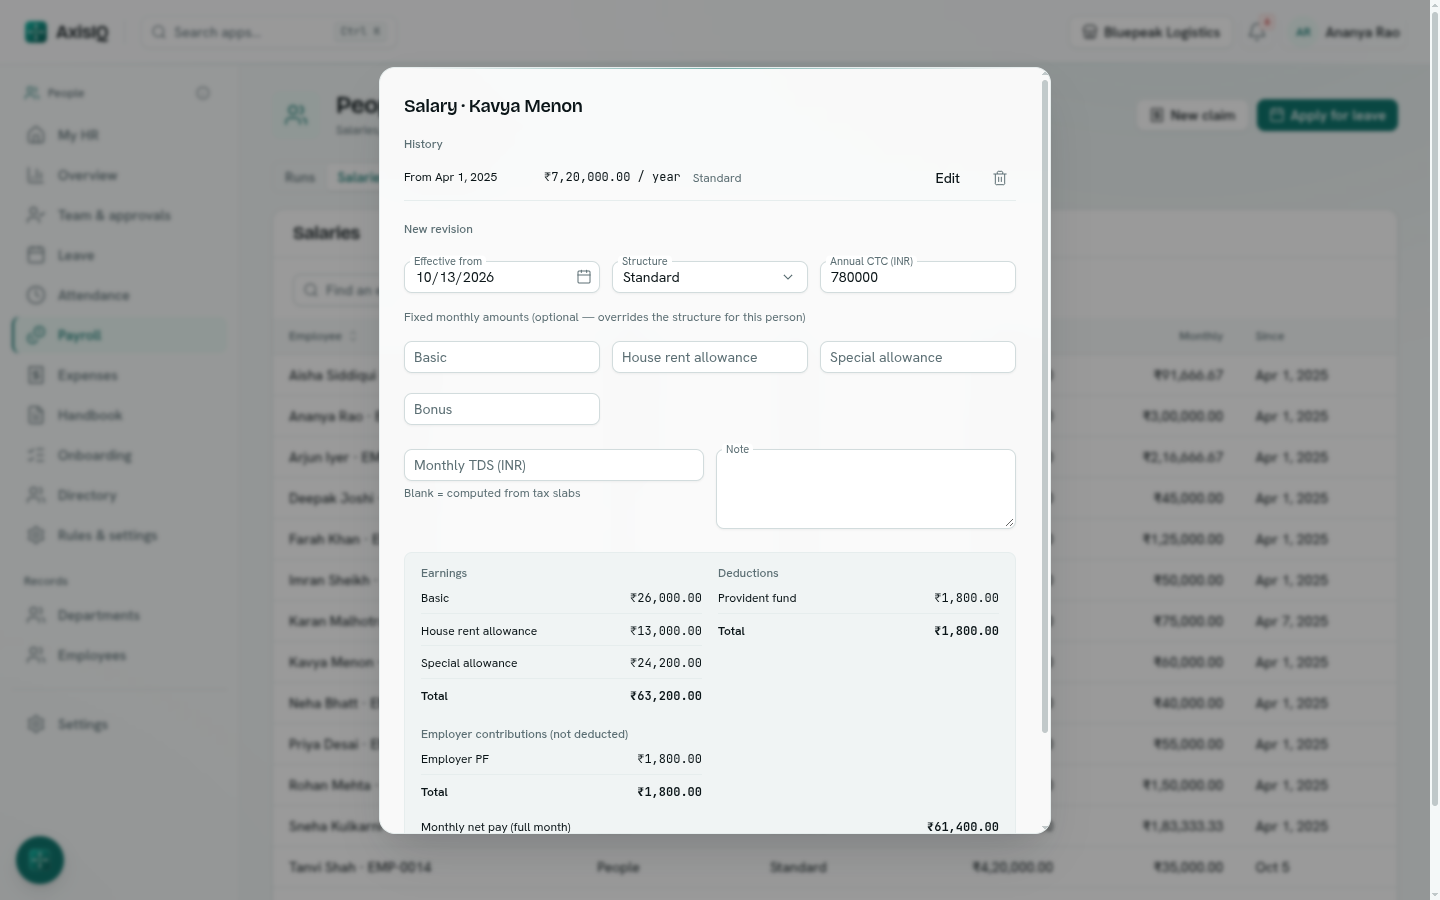Screen dimensions: 1440x900
Task: Click the floating green action button
Action: click(x=40, y=860)
